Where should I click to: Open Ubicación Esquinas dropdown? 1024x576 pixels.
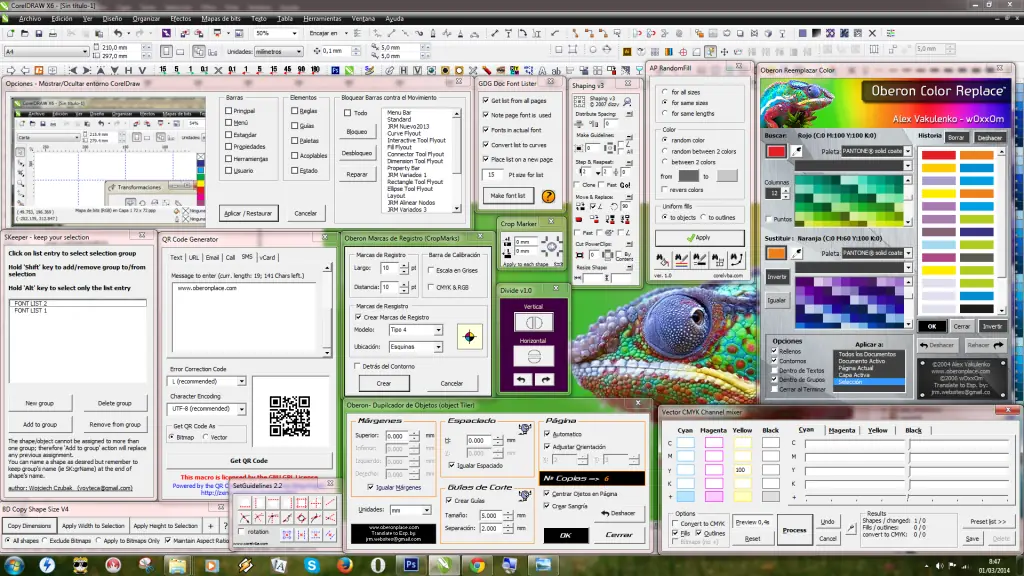(438, 347)
